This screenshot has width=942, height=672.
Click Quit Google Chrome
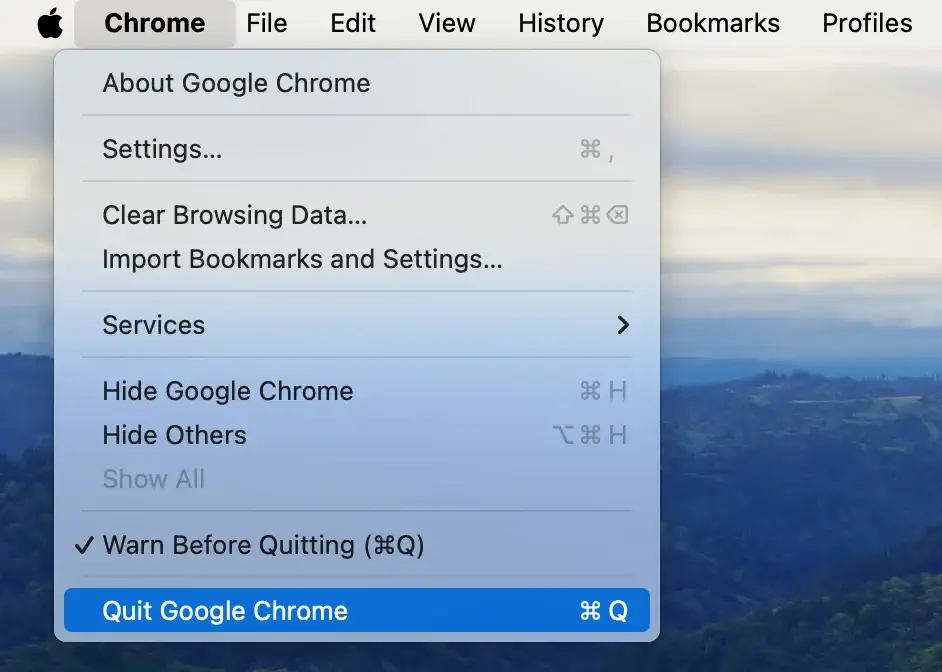tap(357, 611)
